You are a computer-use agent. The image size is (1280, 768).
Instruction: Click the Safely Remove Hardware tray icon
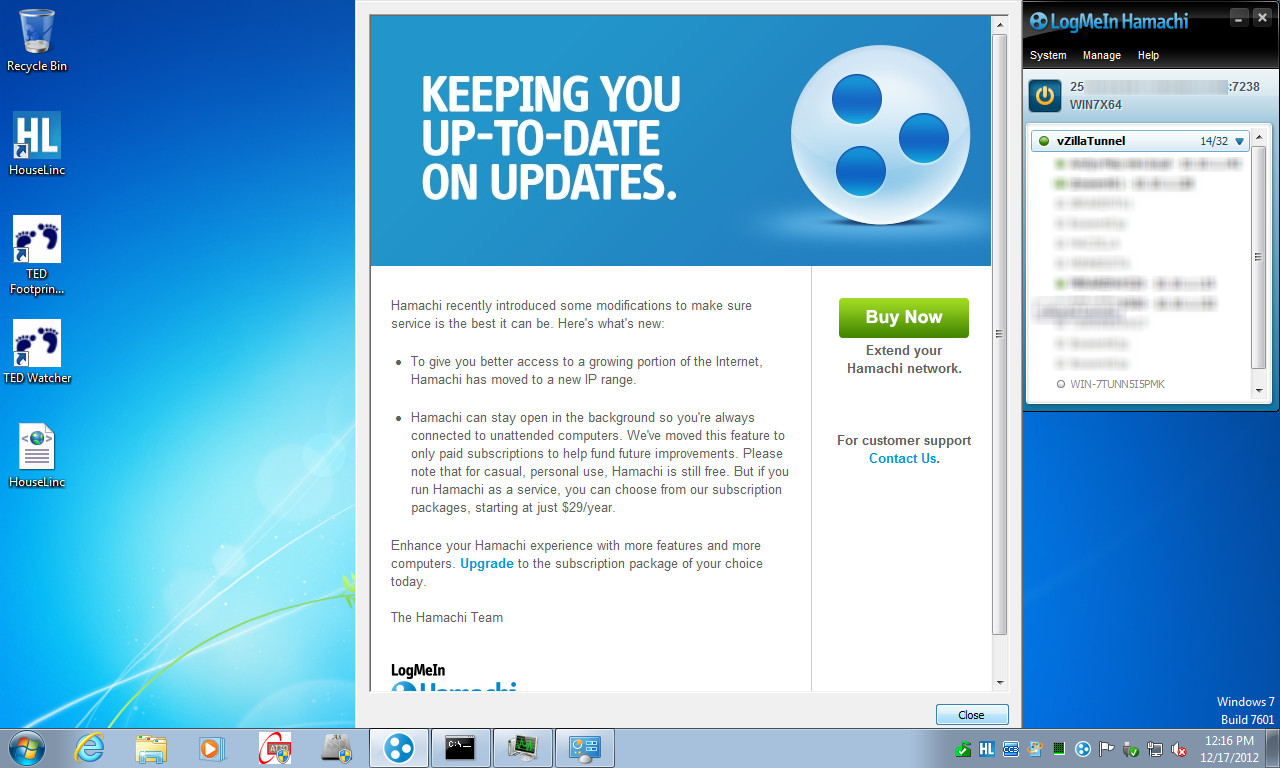pos(1131,748)
